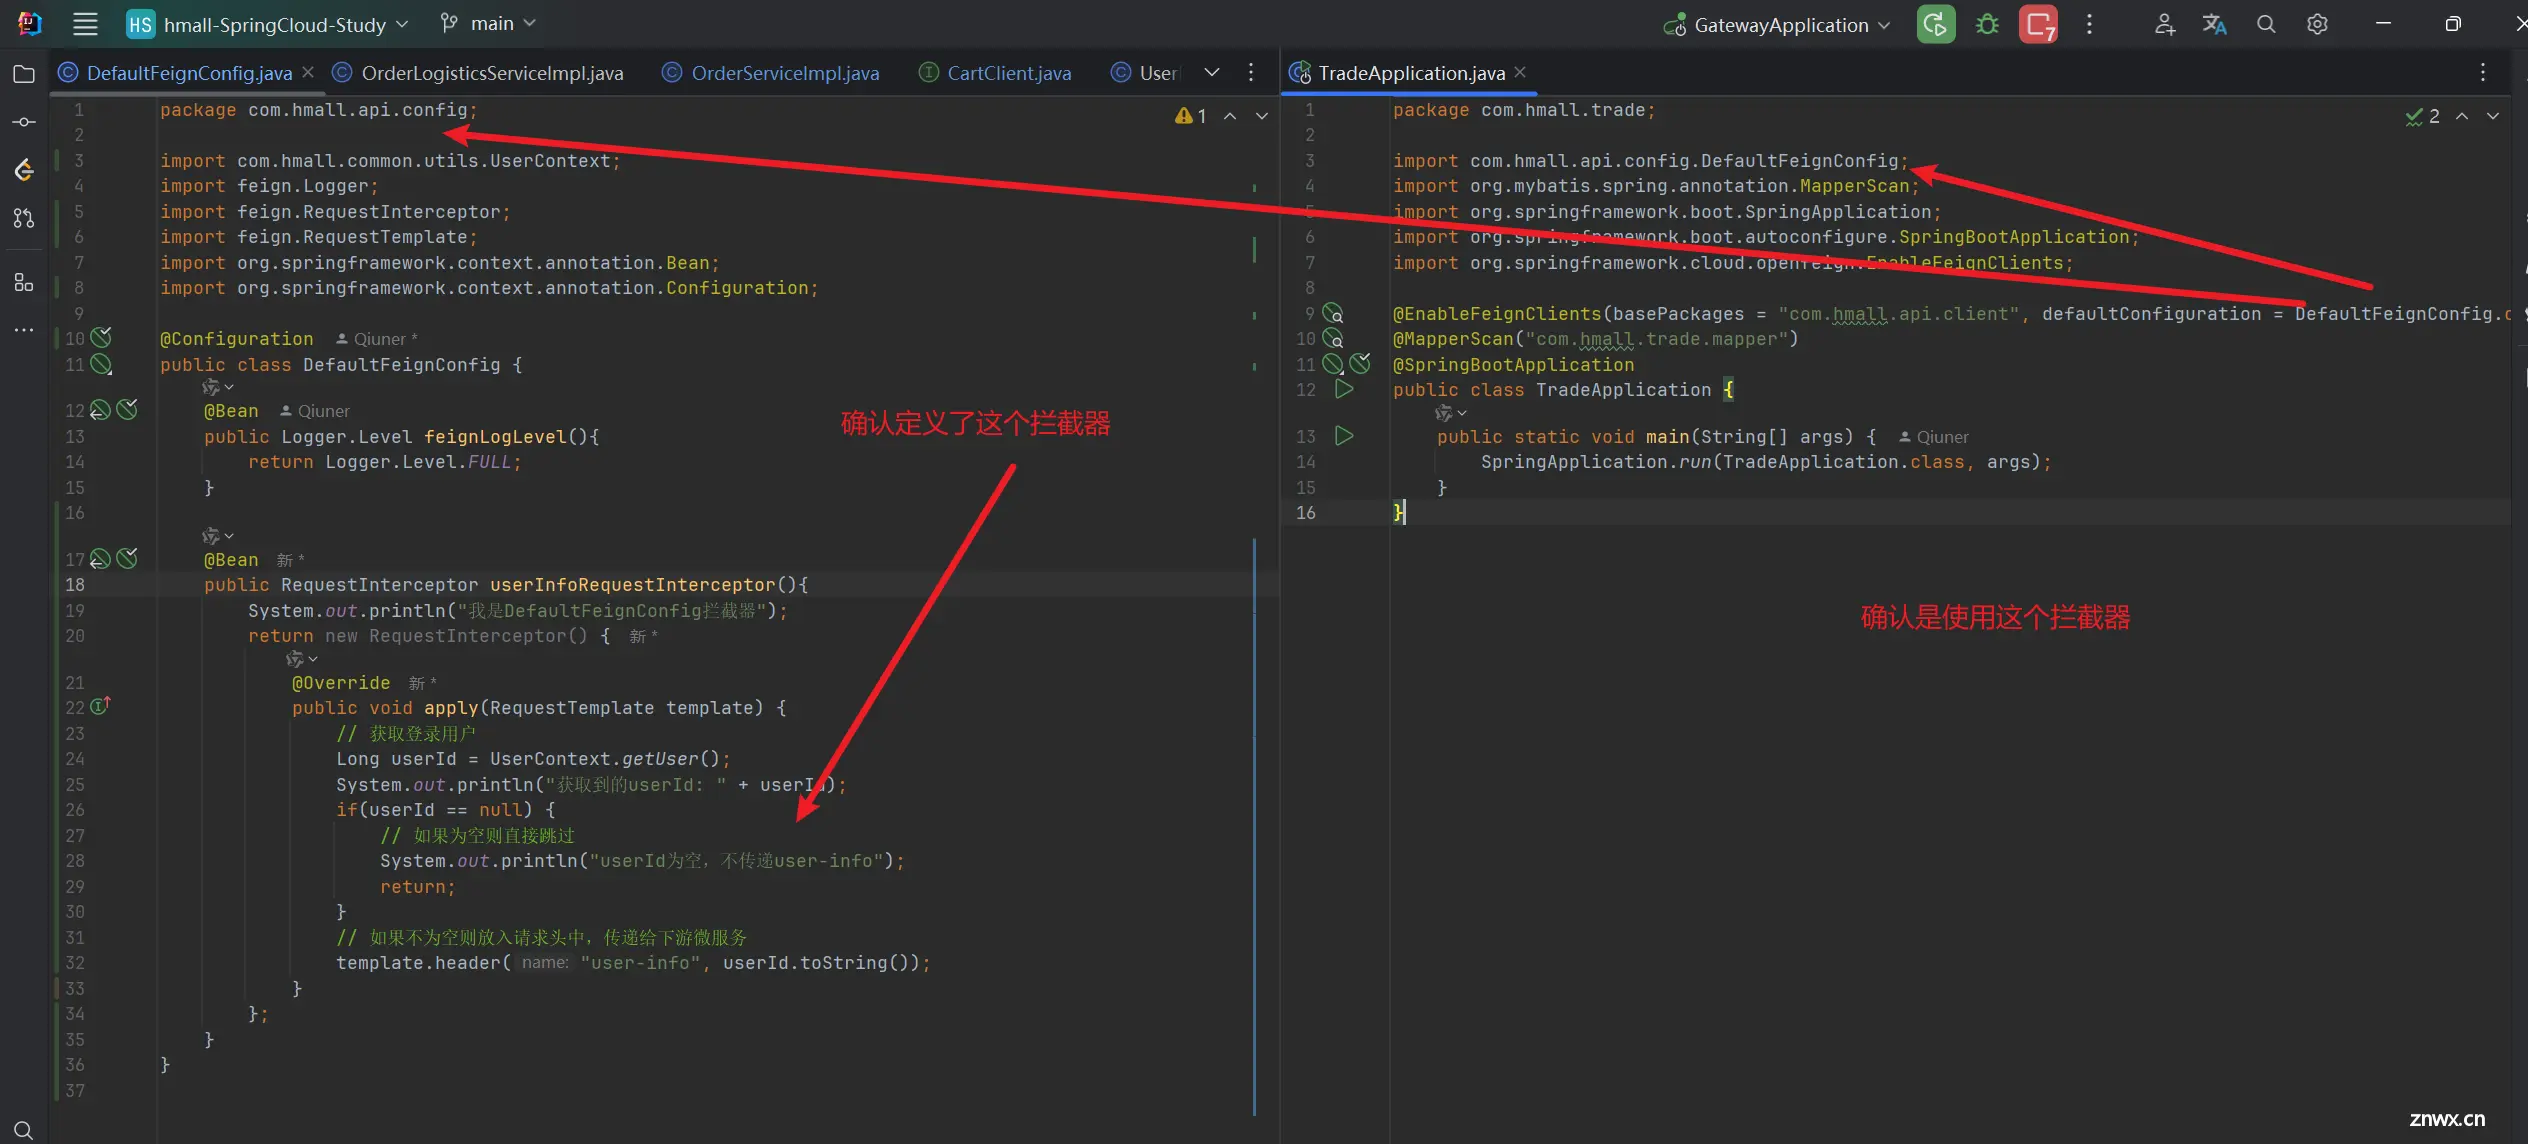Switch to DefaultFeignConfig.java tab
Image resolution: width=2528 pixels, height=1144 pixels.
point(189,73)
